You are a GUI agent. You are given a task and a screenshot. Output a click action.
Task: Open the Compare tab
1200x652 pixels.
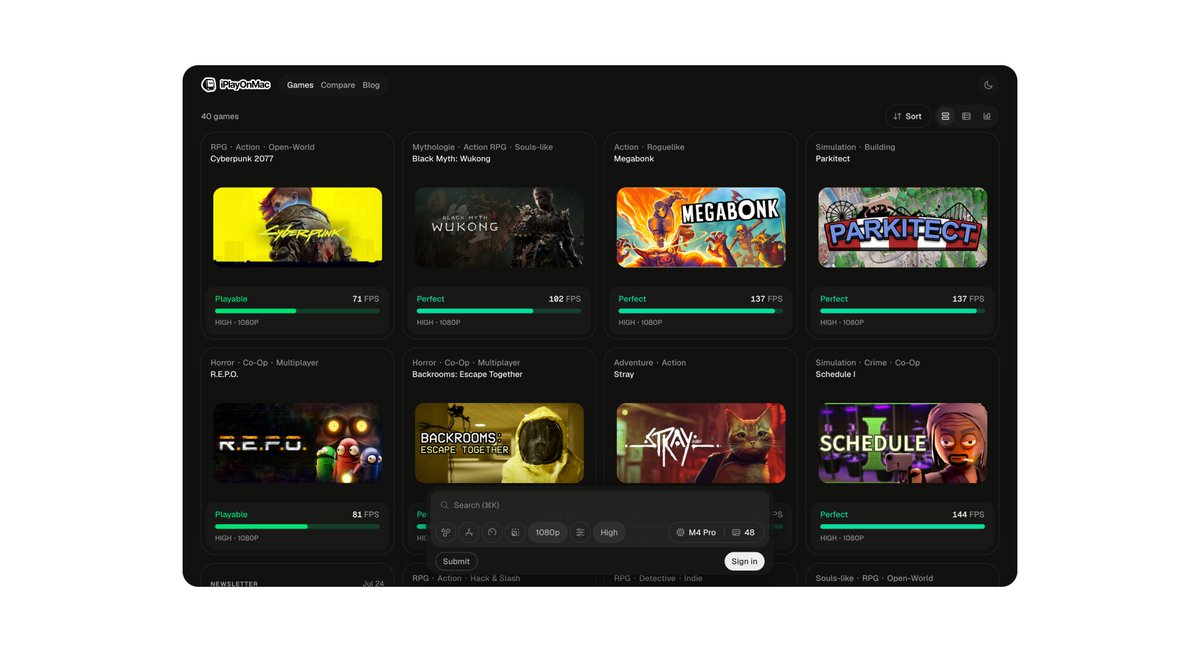pyautogui.click(x=338, y=85)
